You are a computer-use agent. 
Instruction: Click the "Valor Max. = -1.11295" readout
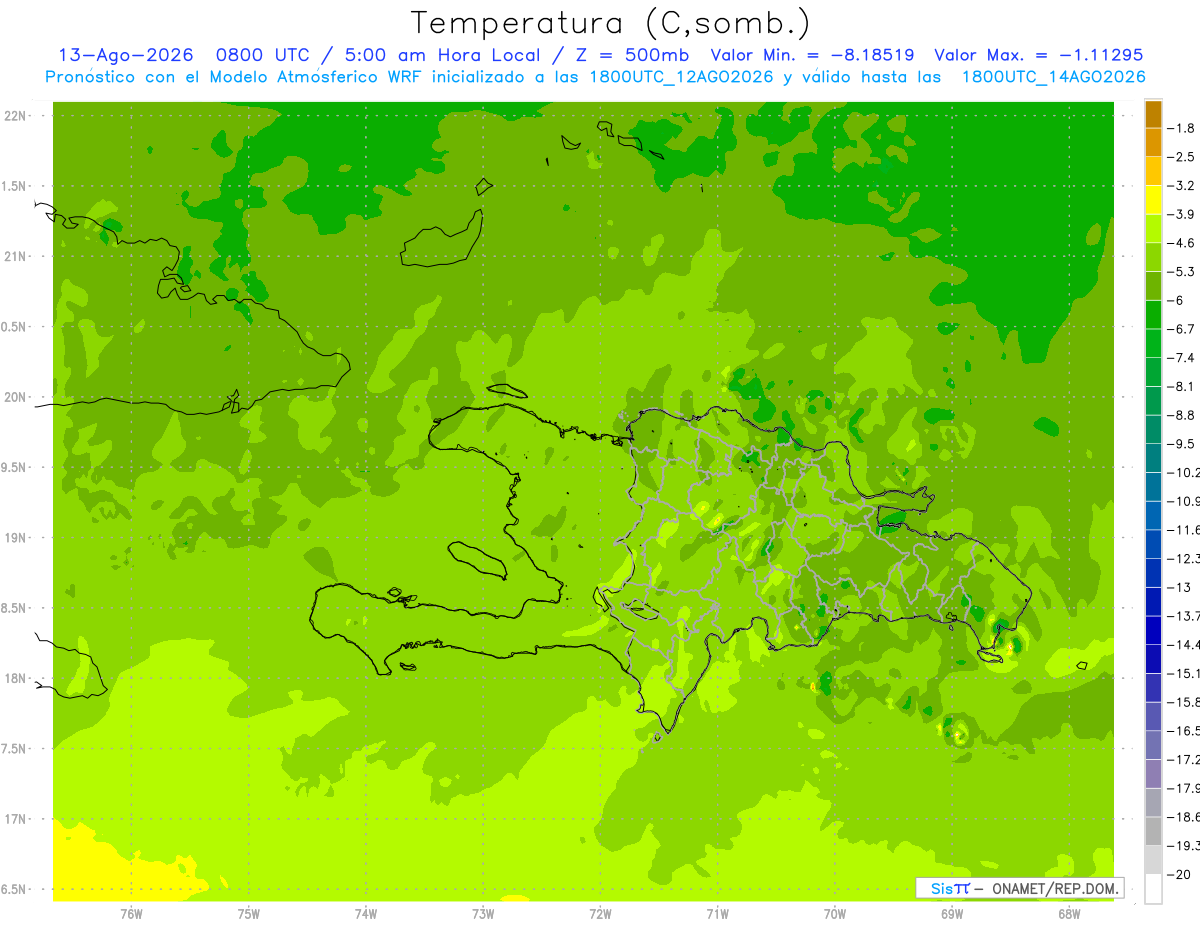click(x=1038, y=55)
